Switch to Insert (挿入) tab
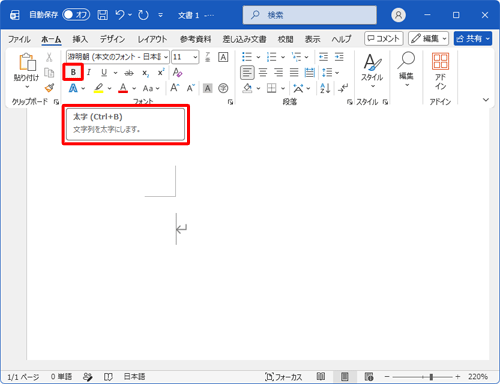The image size is (500, 384). tap(80, 39)
